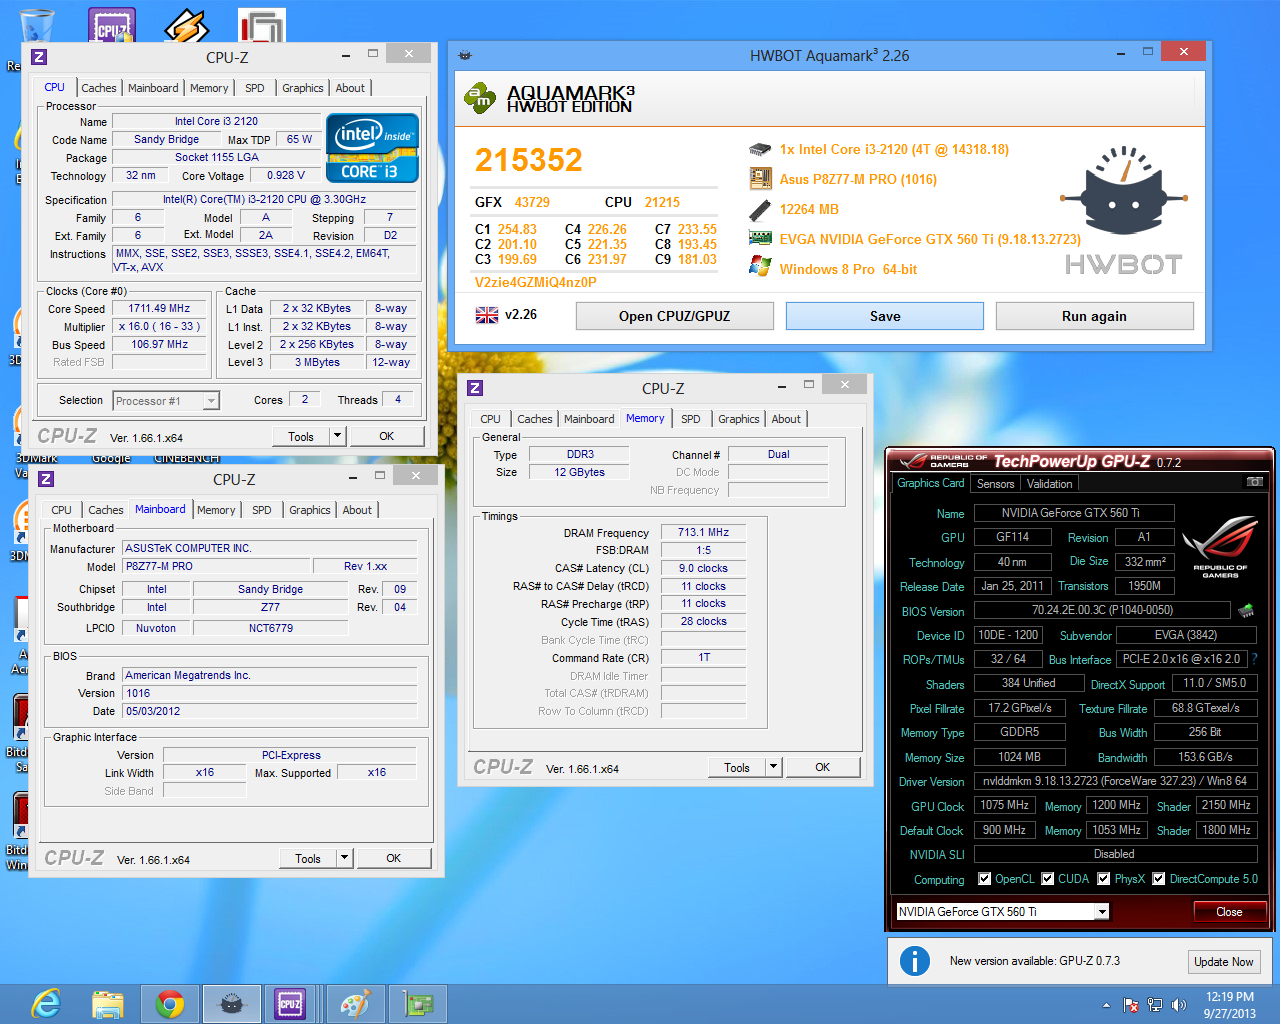Image resolution: width=1280 pixels, height=1024 pixels.
Task: Click Open CPUZ/GPUZ button in Aquamark
Action: (675, 316)
